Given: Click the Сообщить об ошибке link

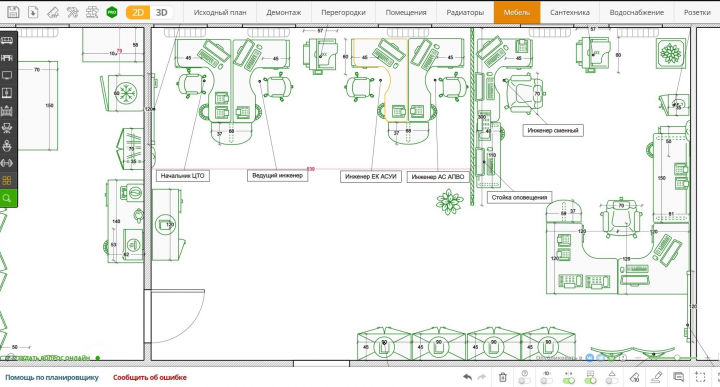Looking at the screenshot, I should pos(150,377).
